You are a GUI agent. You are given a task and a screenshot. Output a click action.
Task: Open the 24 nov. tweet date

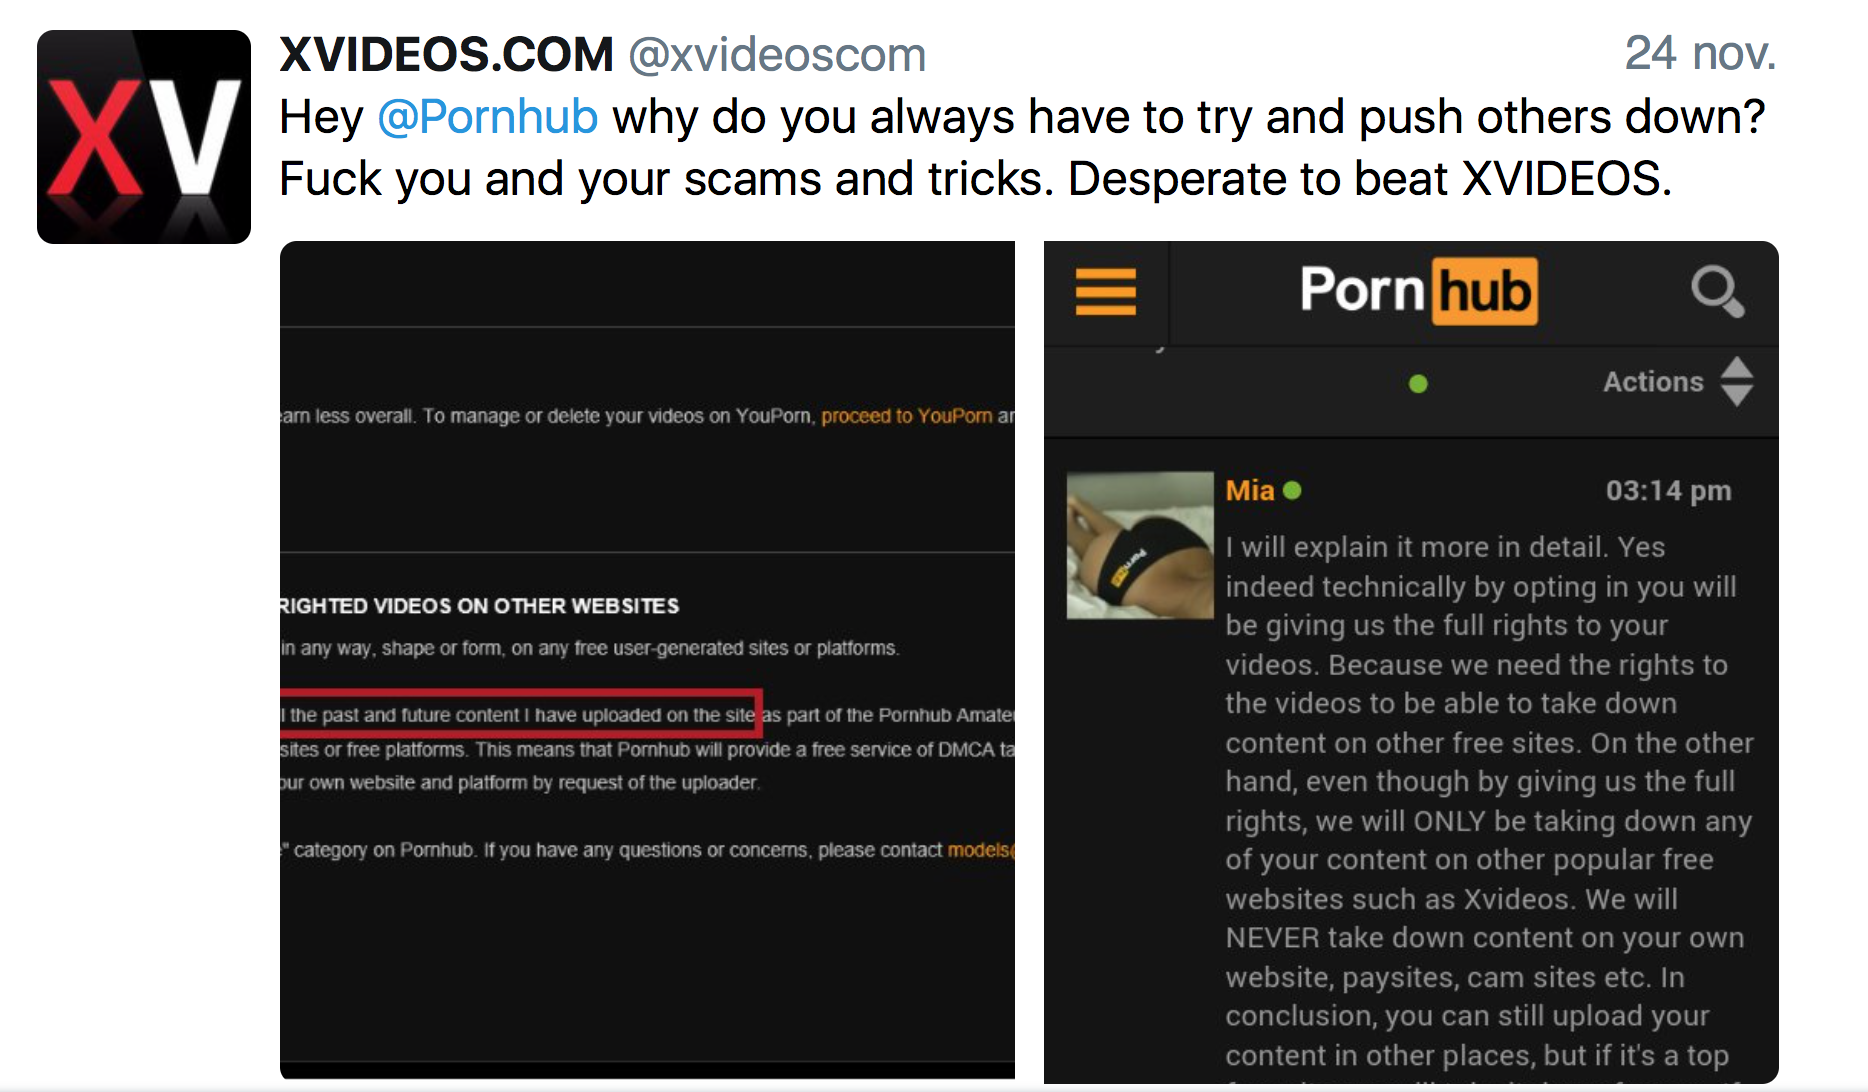pyautogui.click(x=1700, y=53)
